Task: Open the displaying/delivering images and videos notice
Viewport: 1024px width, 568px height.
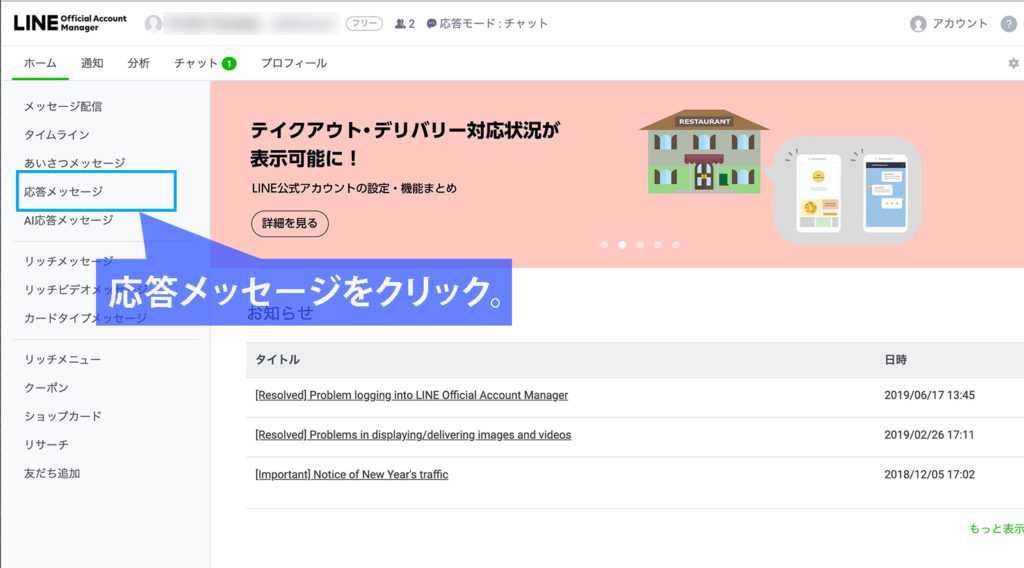Action: click(413, 435)
